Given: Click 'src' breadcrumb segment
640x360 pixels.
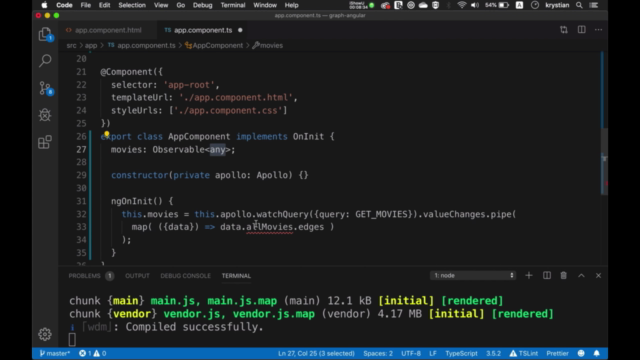Looking at the screenshot, I should 71,45.
